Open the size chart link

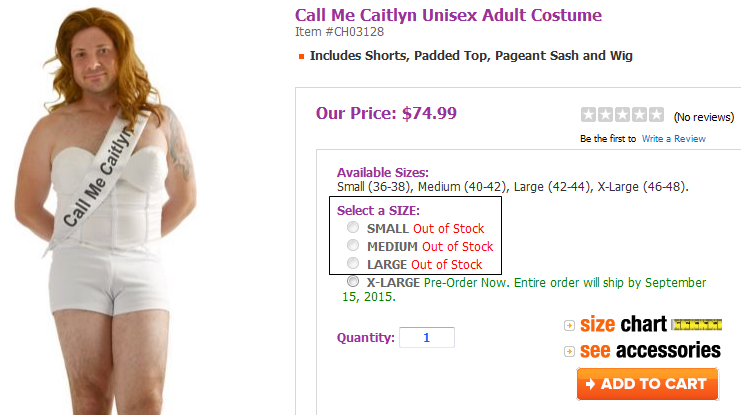coord(622,325)
